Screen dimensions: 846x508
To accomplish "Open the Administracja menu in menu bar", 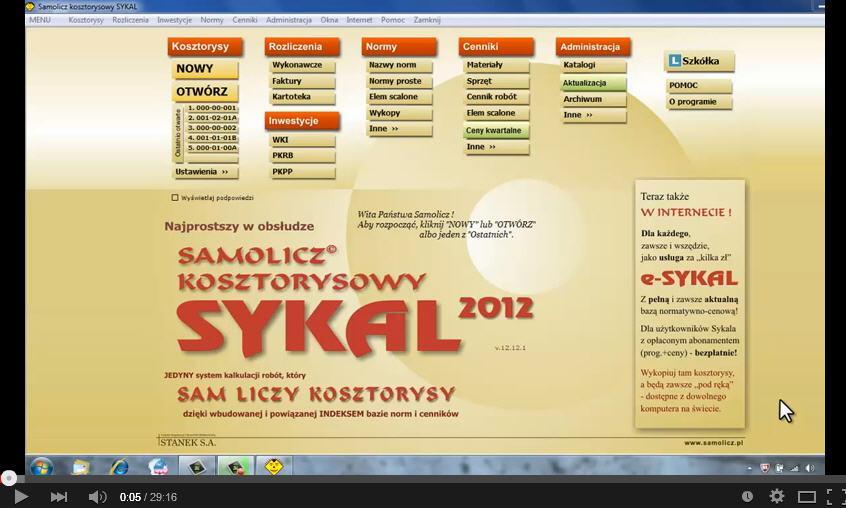I will point(289,20).
